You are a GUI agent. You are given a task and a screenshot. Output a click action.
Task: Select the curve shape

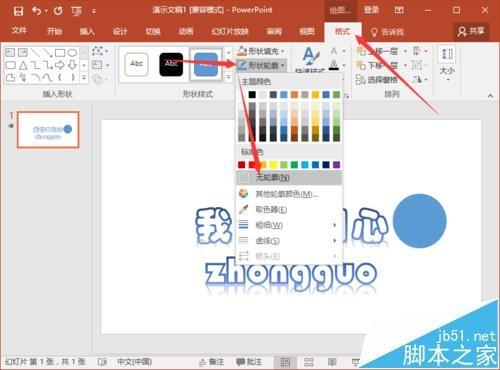coord(48,78)
